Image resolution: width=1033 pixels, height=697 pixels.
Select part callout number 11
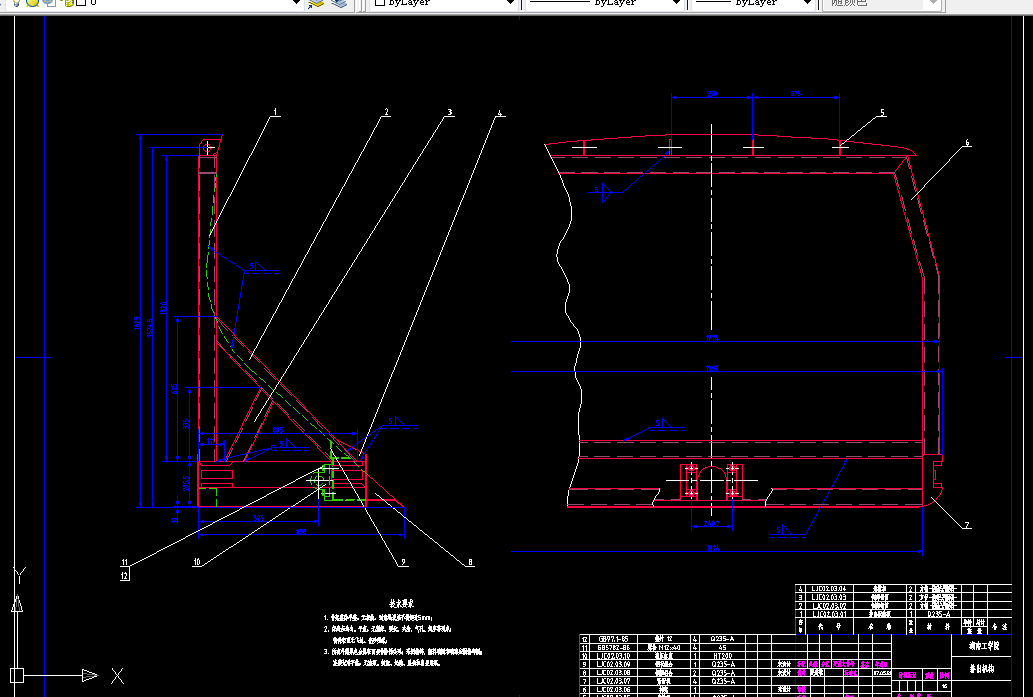click(125, 563)
